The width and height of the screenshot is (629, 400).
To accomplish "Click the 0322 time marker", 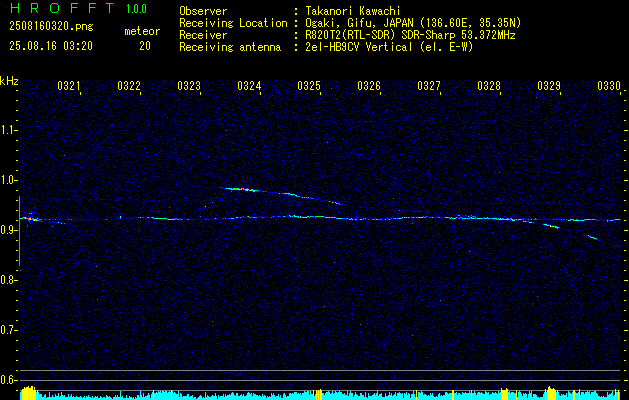I will coord(129,85).
